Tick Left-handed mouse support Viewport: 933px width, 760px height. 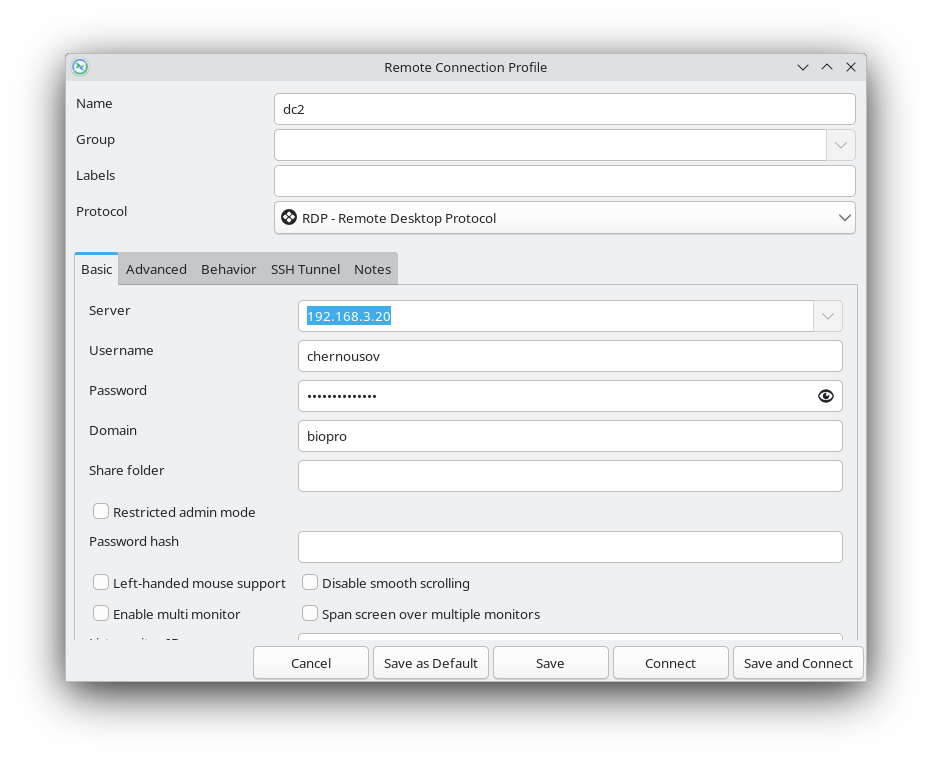tap(101, 583)
